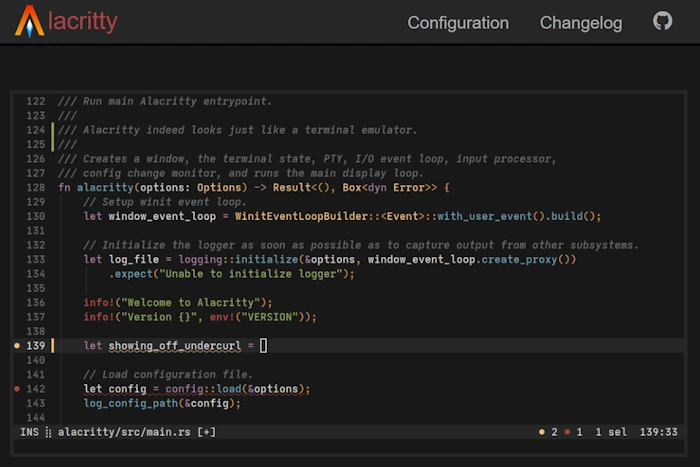700x467 pixels.
Task: Click line number 128
Action: pos(36,188)
